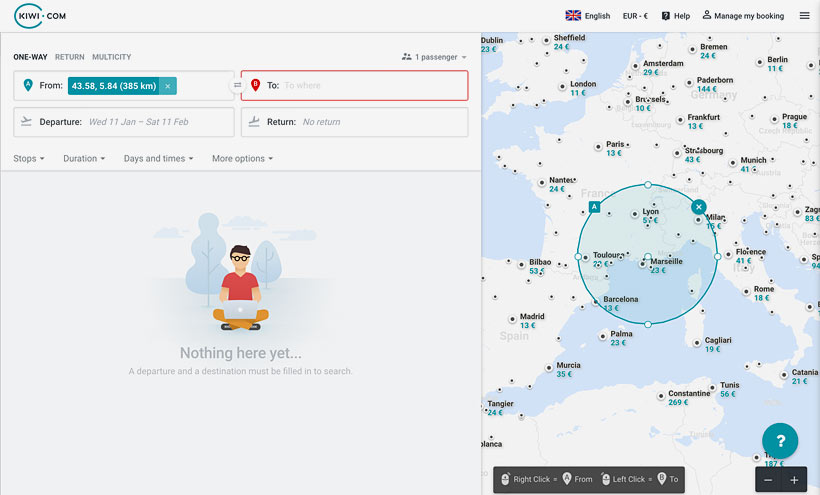Click the Amsterdam 29 € label
Image resolution: width=820 pixels, height=495 pixels.
[x=663, y=67]
